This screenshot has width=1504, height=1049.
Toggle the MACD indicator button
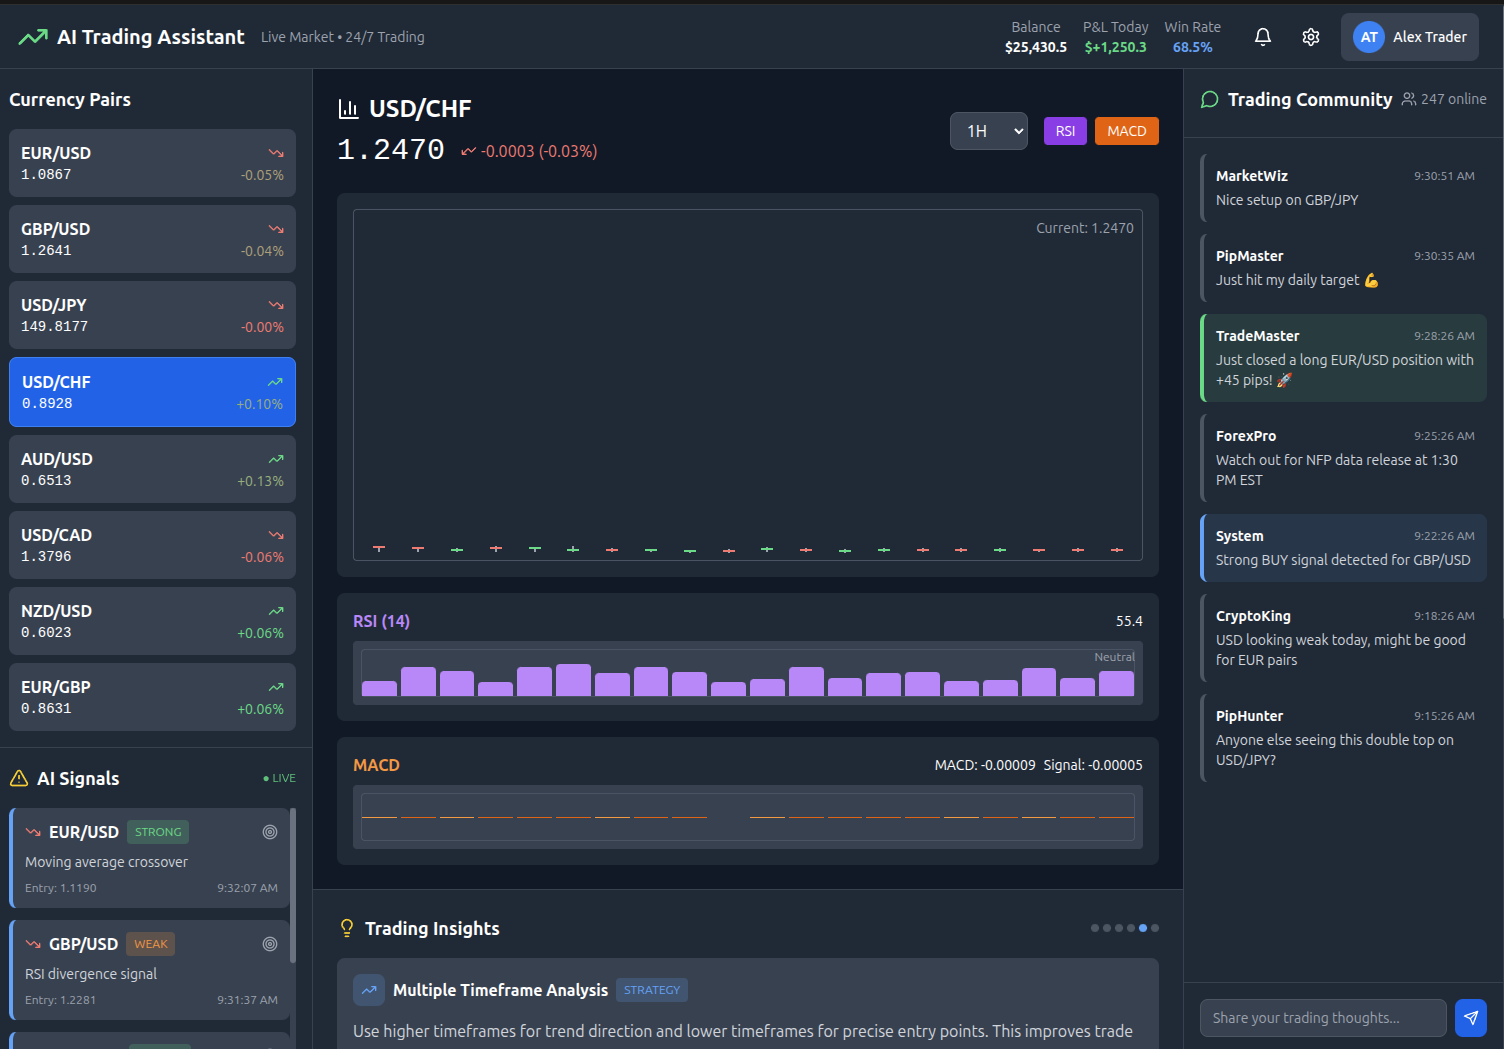(1127, 131)
